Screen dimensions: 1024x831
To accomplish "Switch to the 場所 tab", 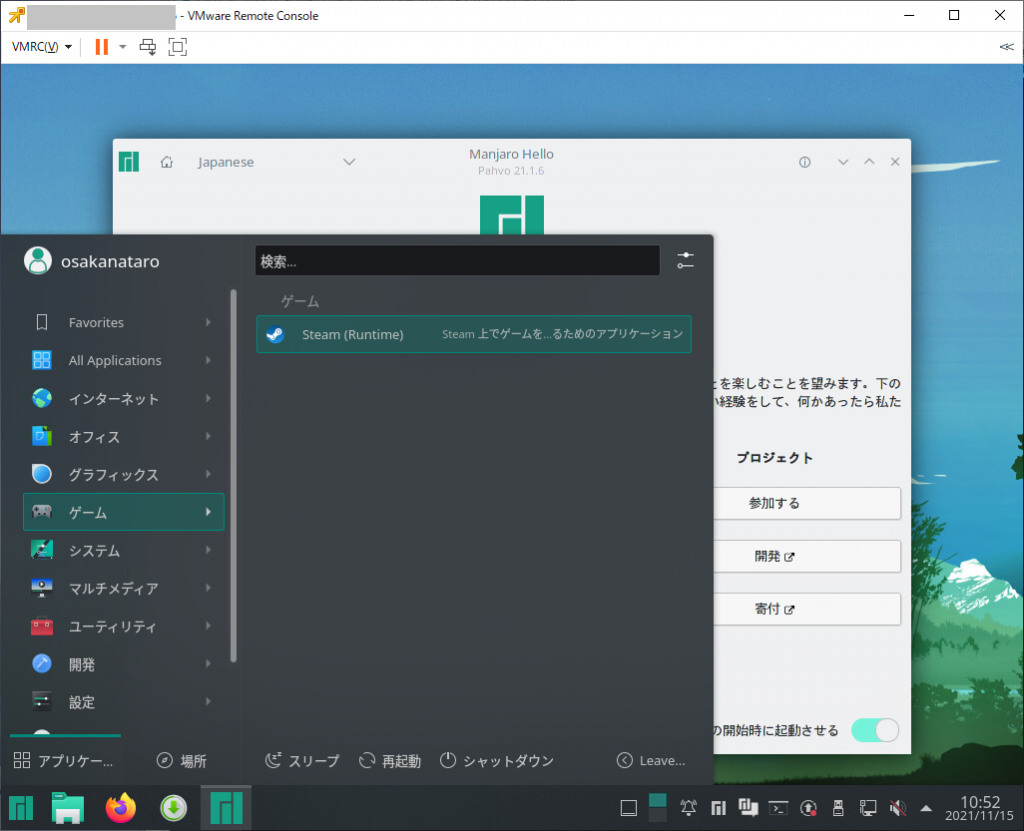I will coord(182,760).
